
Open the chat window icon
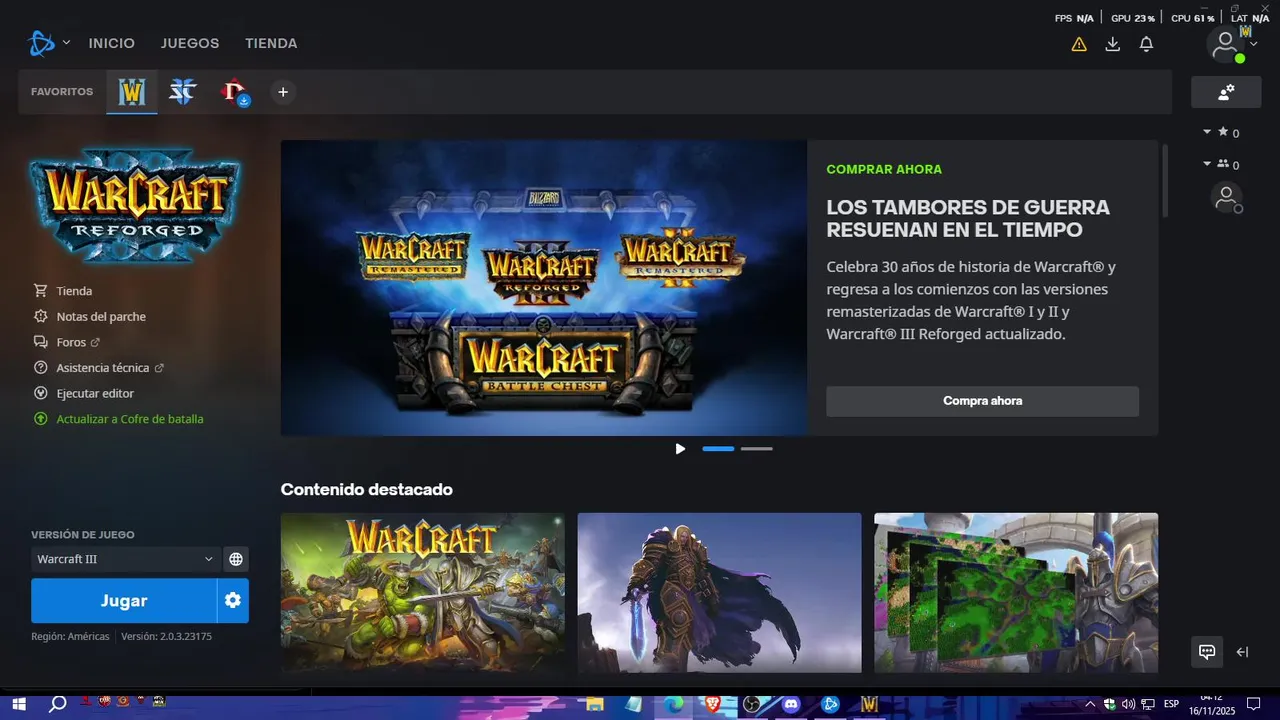1207,652
